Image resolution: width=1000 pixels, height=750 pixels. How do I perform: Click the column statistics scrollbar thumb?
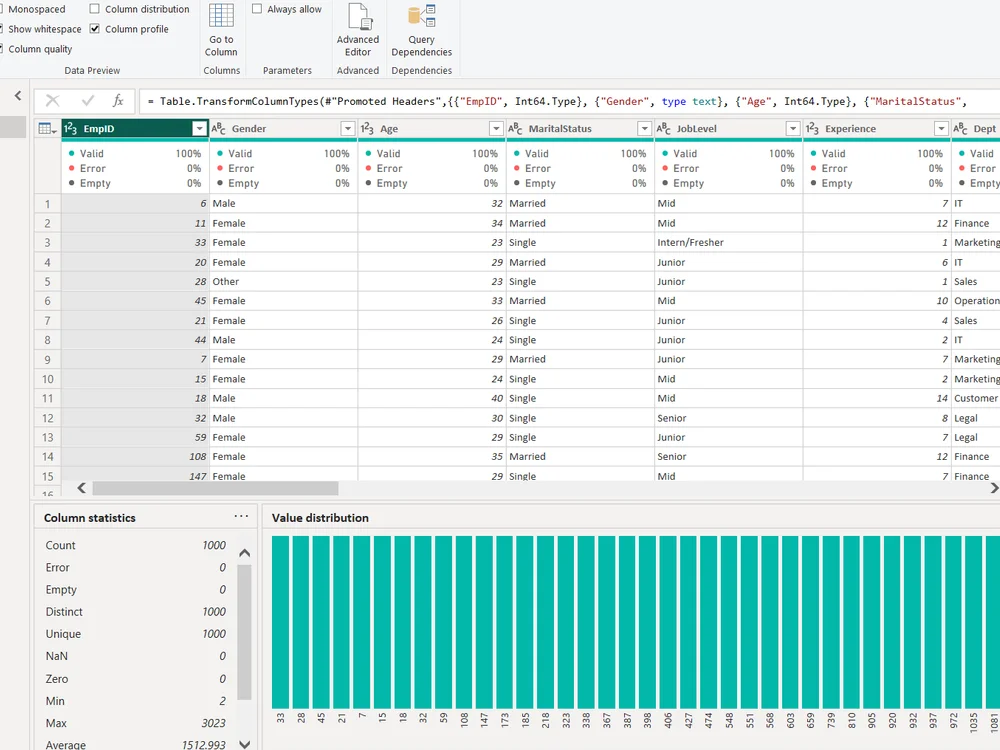244,632
